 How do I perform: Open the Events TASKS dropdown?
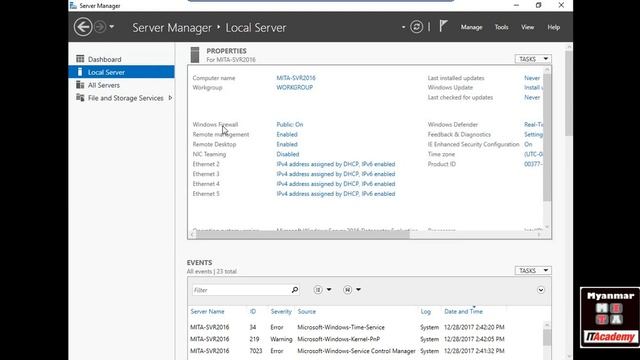point(533,271)
